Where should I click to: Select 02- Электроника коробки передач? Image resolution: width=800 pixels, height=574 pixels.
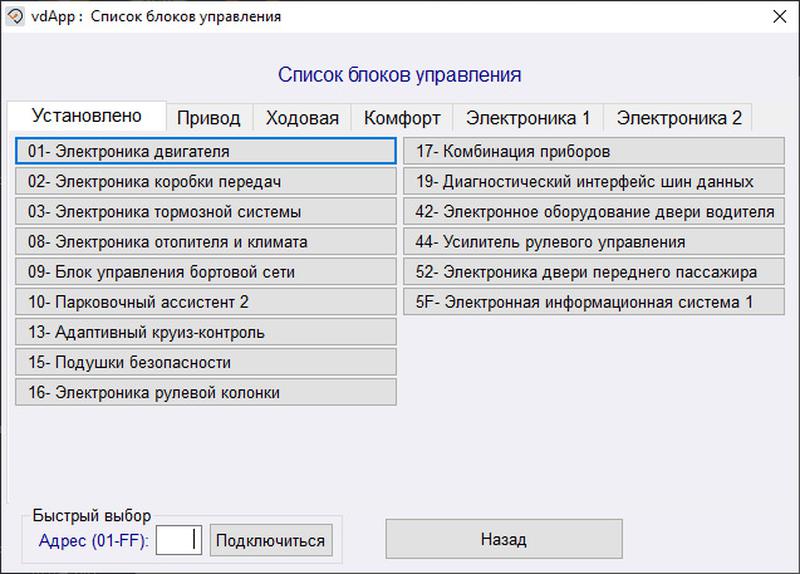[206, 182]
